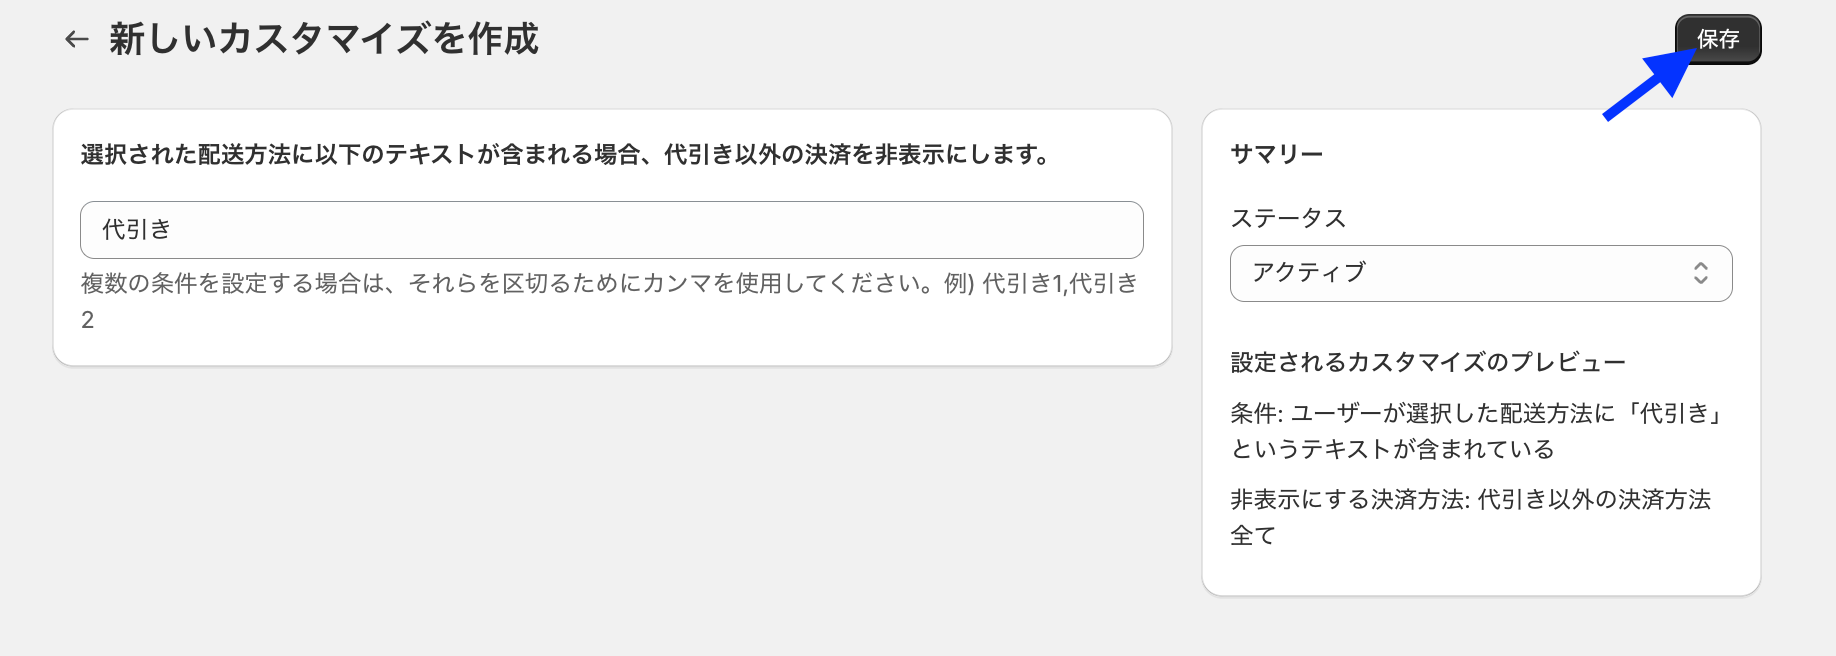The width and height of the screenshot is (1836, 656).
Task: Click the up-down chevron in the status selector
Action: click(x=1700, y=273)
